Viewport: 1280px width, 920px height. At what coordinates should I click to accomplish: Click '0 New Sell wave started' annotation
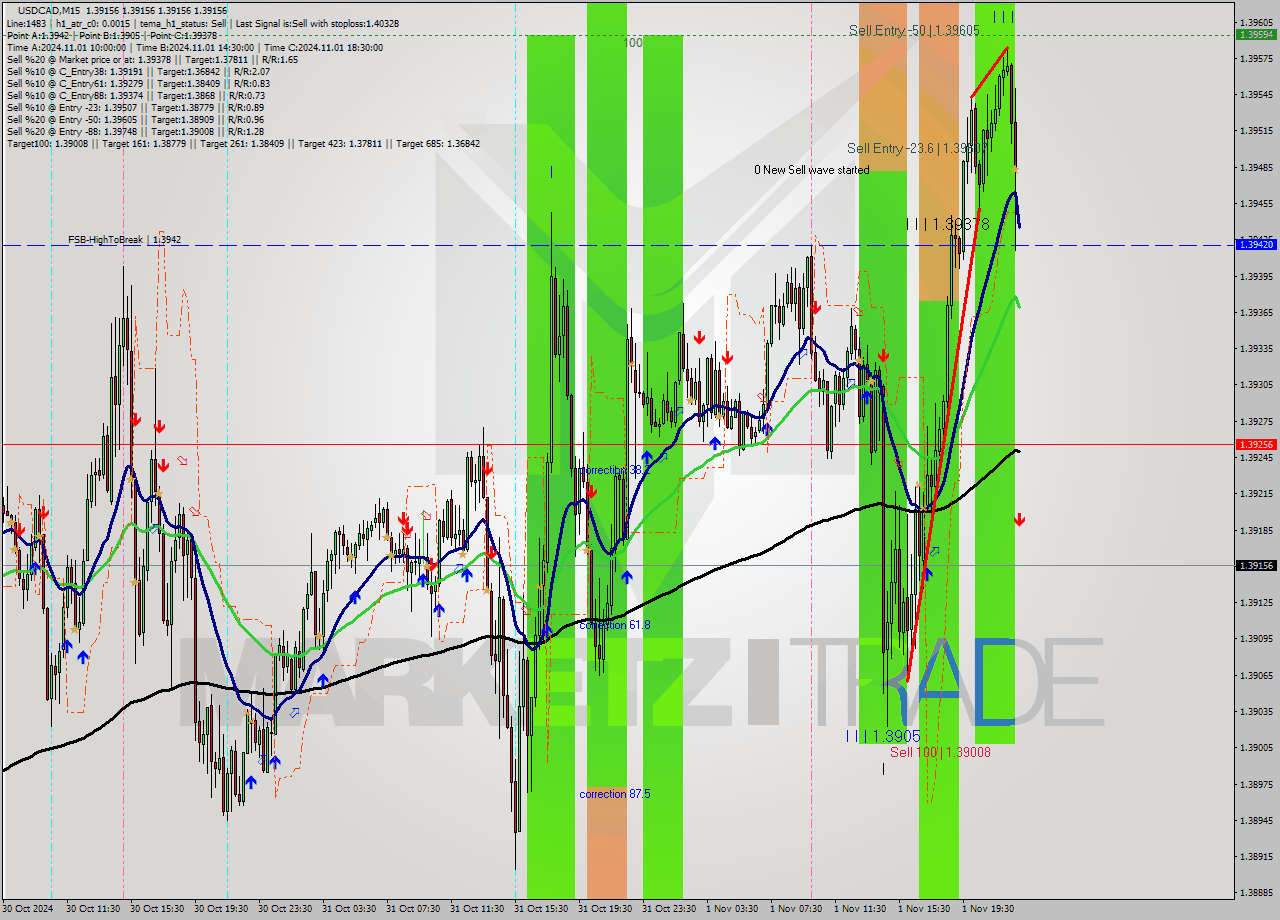(x=811, y=170)
